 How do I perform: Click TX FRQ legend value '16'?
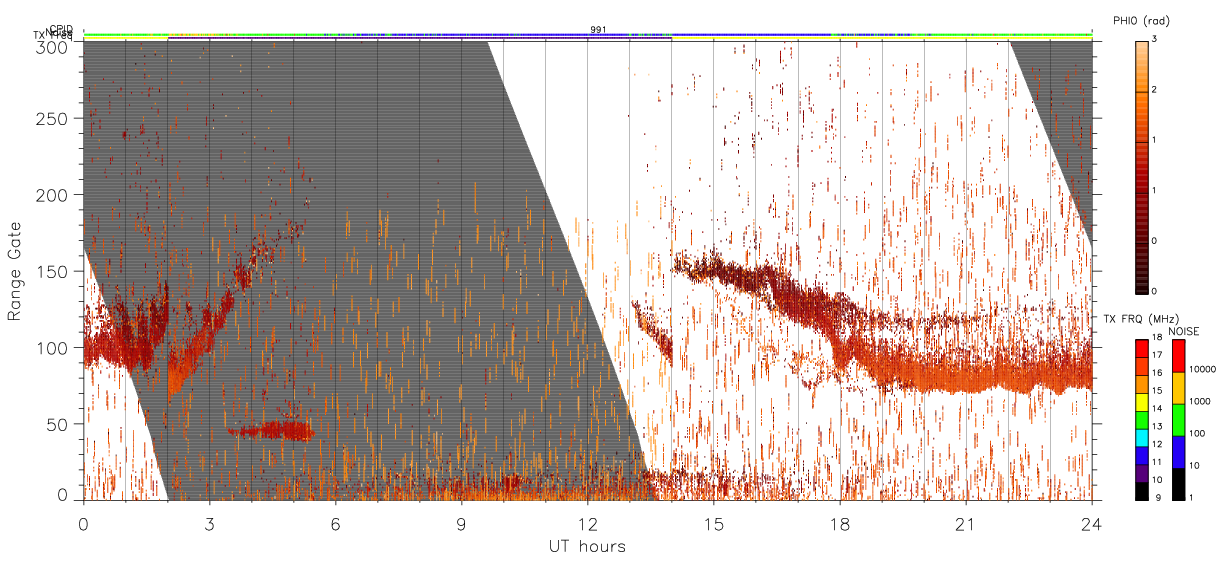click(x=1157, y=374)
